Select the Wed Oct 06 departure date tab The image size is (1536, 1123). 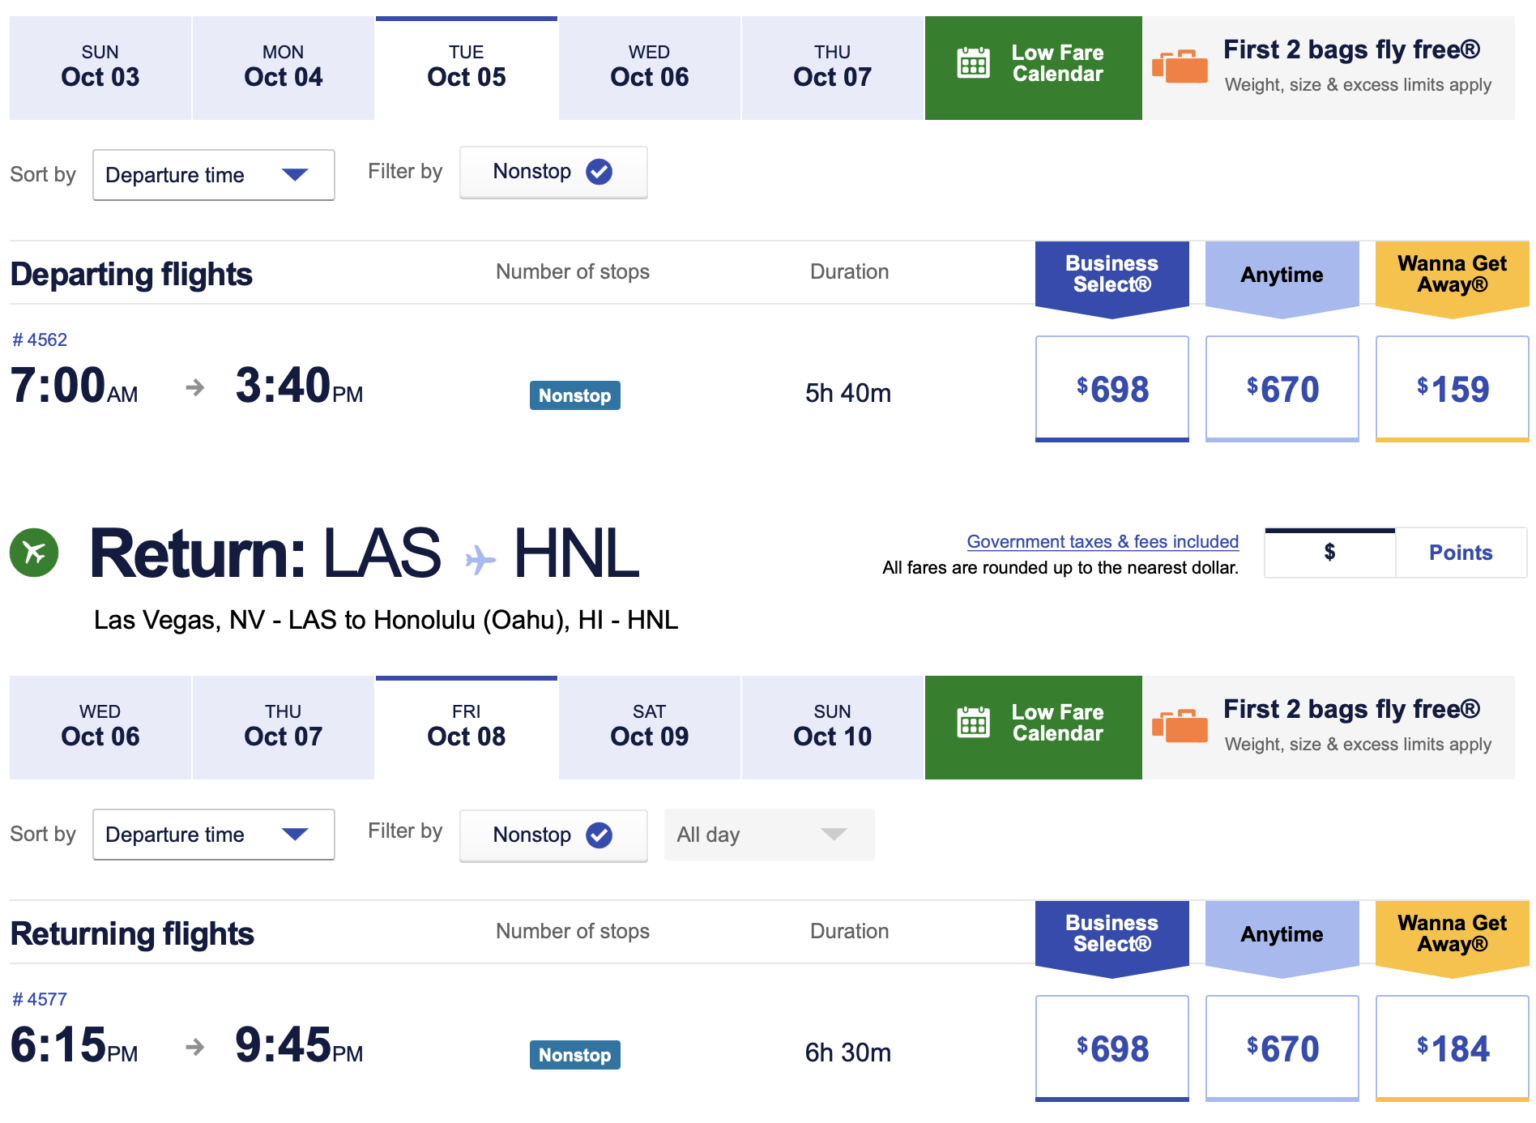tap(648, 67)
